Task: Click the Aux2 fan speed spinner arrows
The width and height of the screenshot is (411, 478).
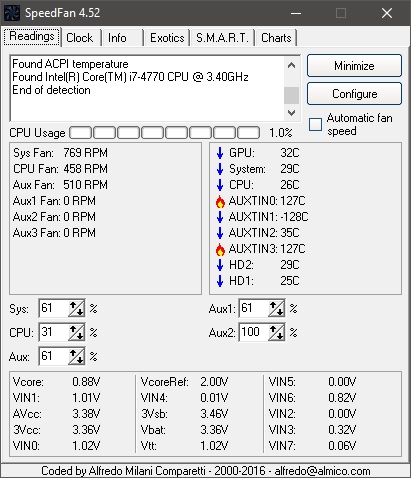Action: [276, 332]
